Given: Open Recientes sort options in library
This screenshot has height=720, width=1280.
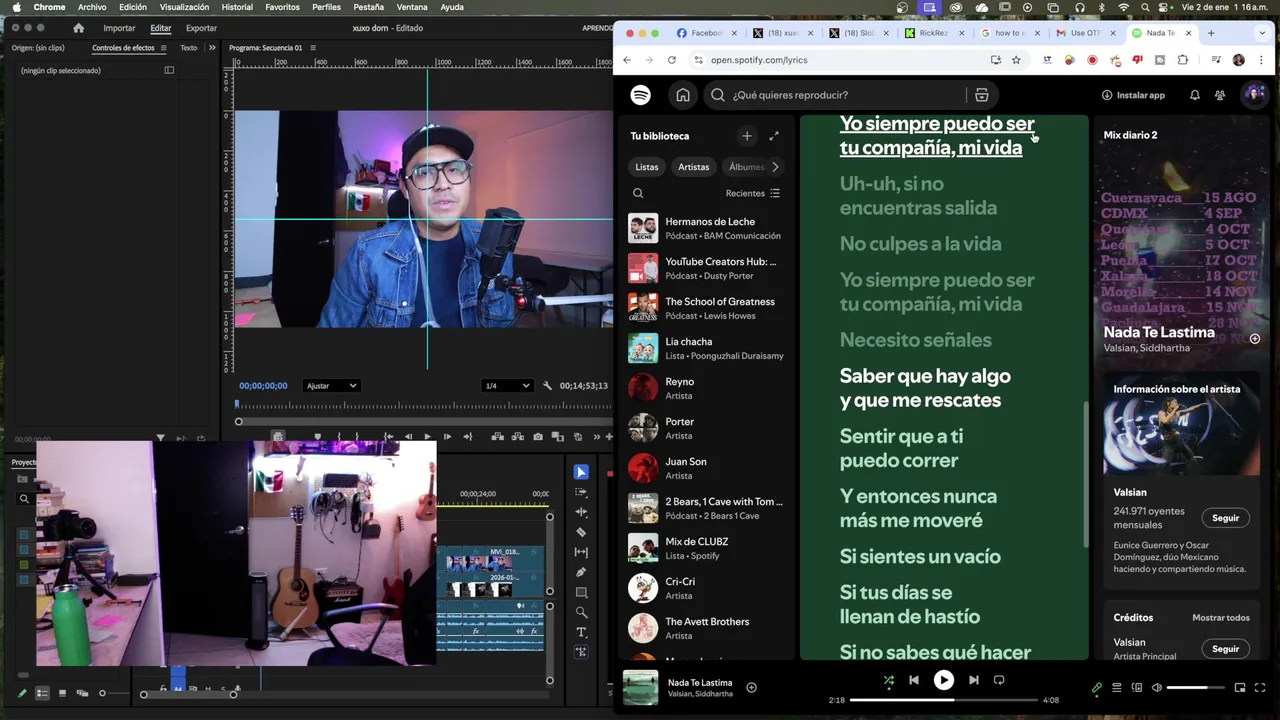Looking at the screenshot, I should pyautogui.click(x=753, y=193).
